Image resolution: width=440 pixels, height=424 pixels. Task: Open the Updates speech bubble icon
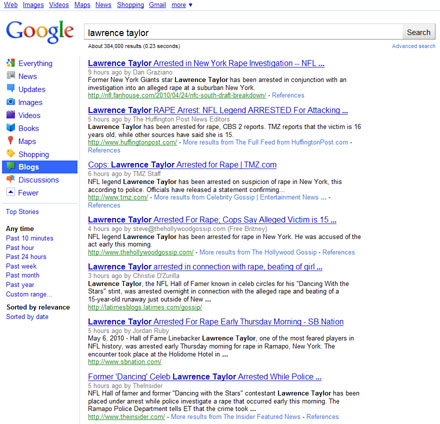11,88
